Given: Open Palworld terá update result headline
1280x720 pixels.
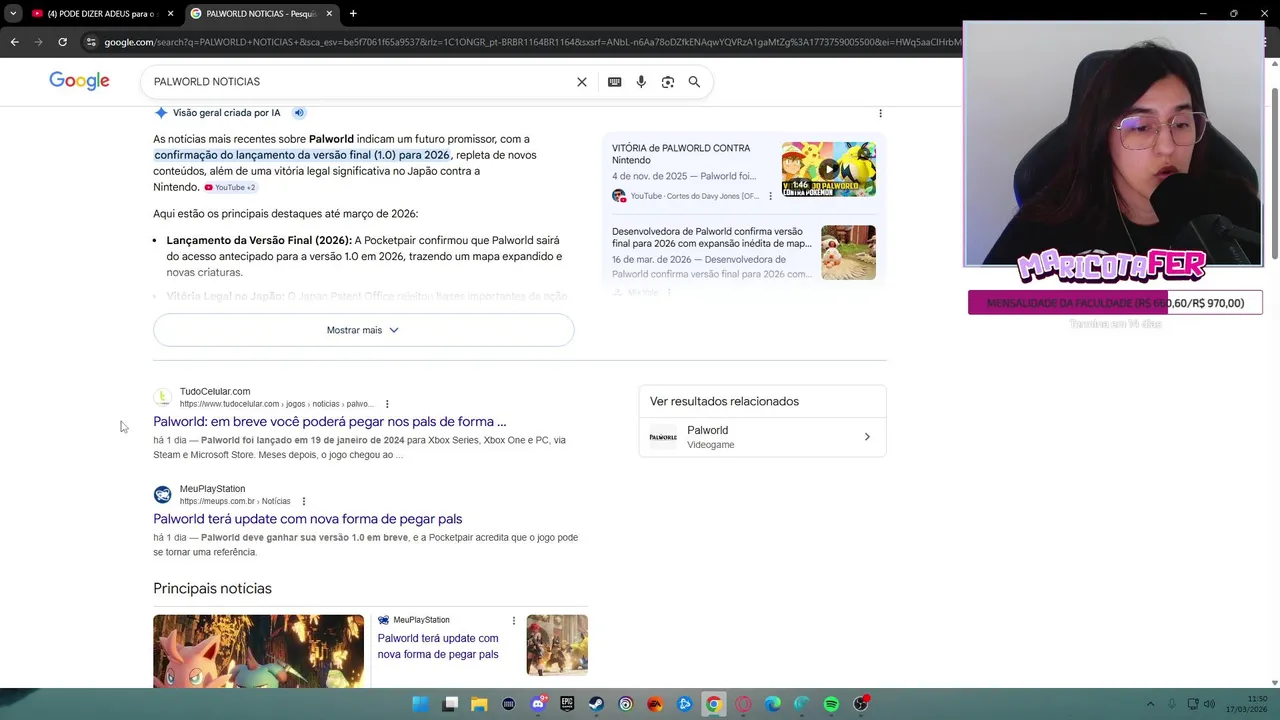Looking at the screenshot, I should [307, 519].
